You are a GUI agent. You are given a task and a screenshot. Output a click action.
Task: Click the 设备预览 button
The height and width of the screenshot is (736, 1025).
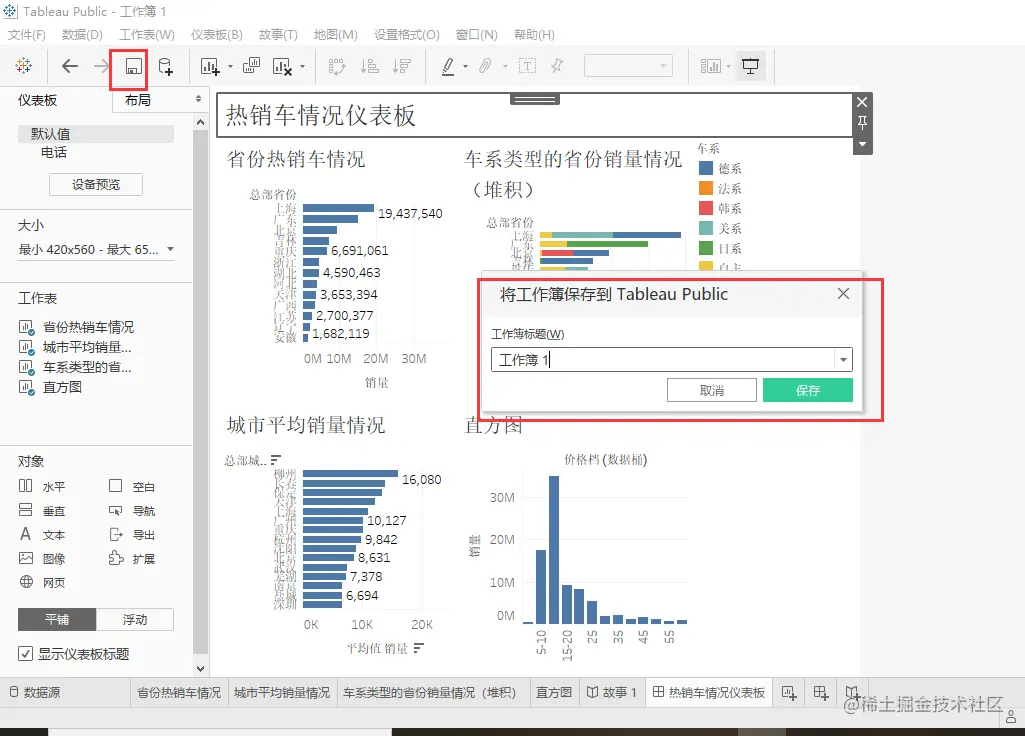[x=95, y=184]
